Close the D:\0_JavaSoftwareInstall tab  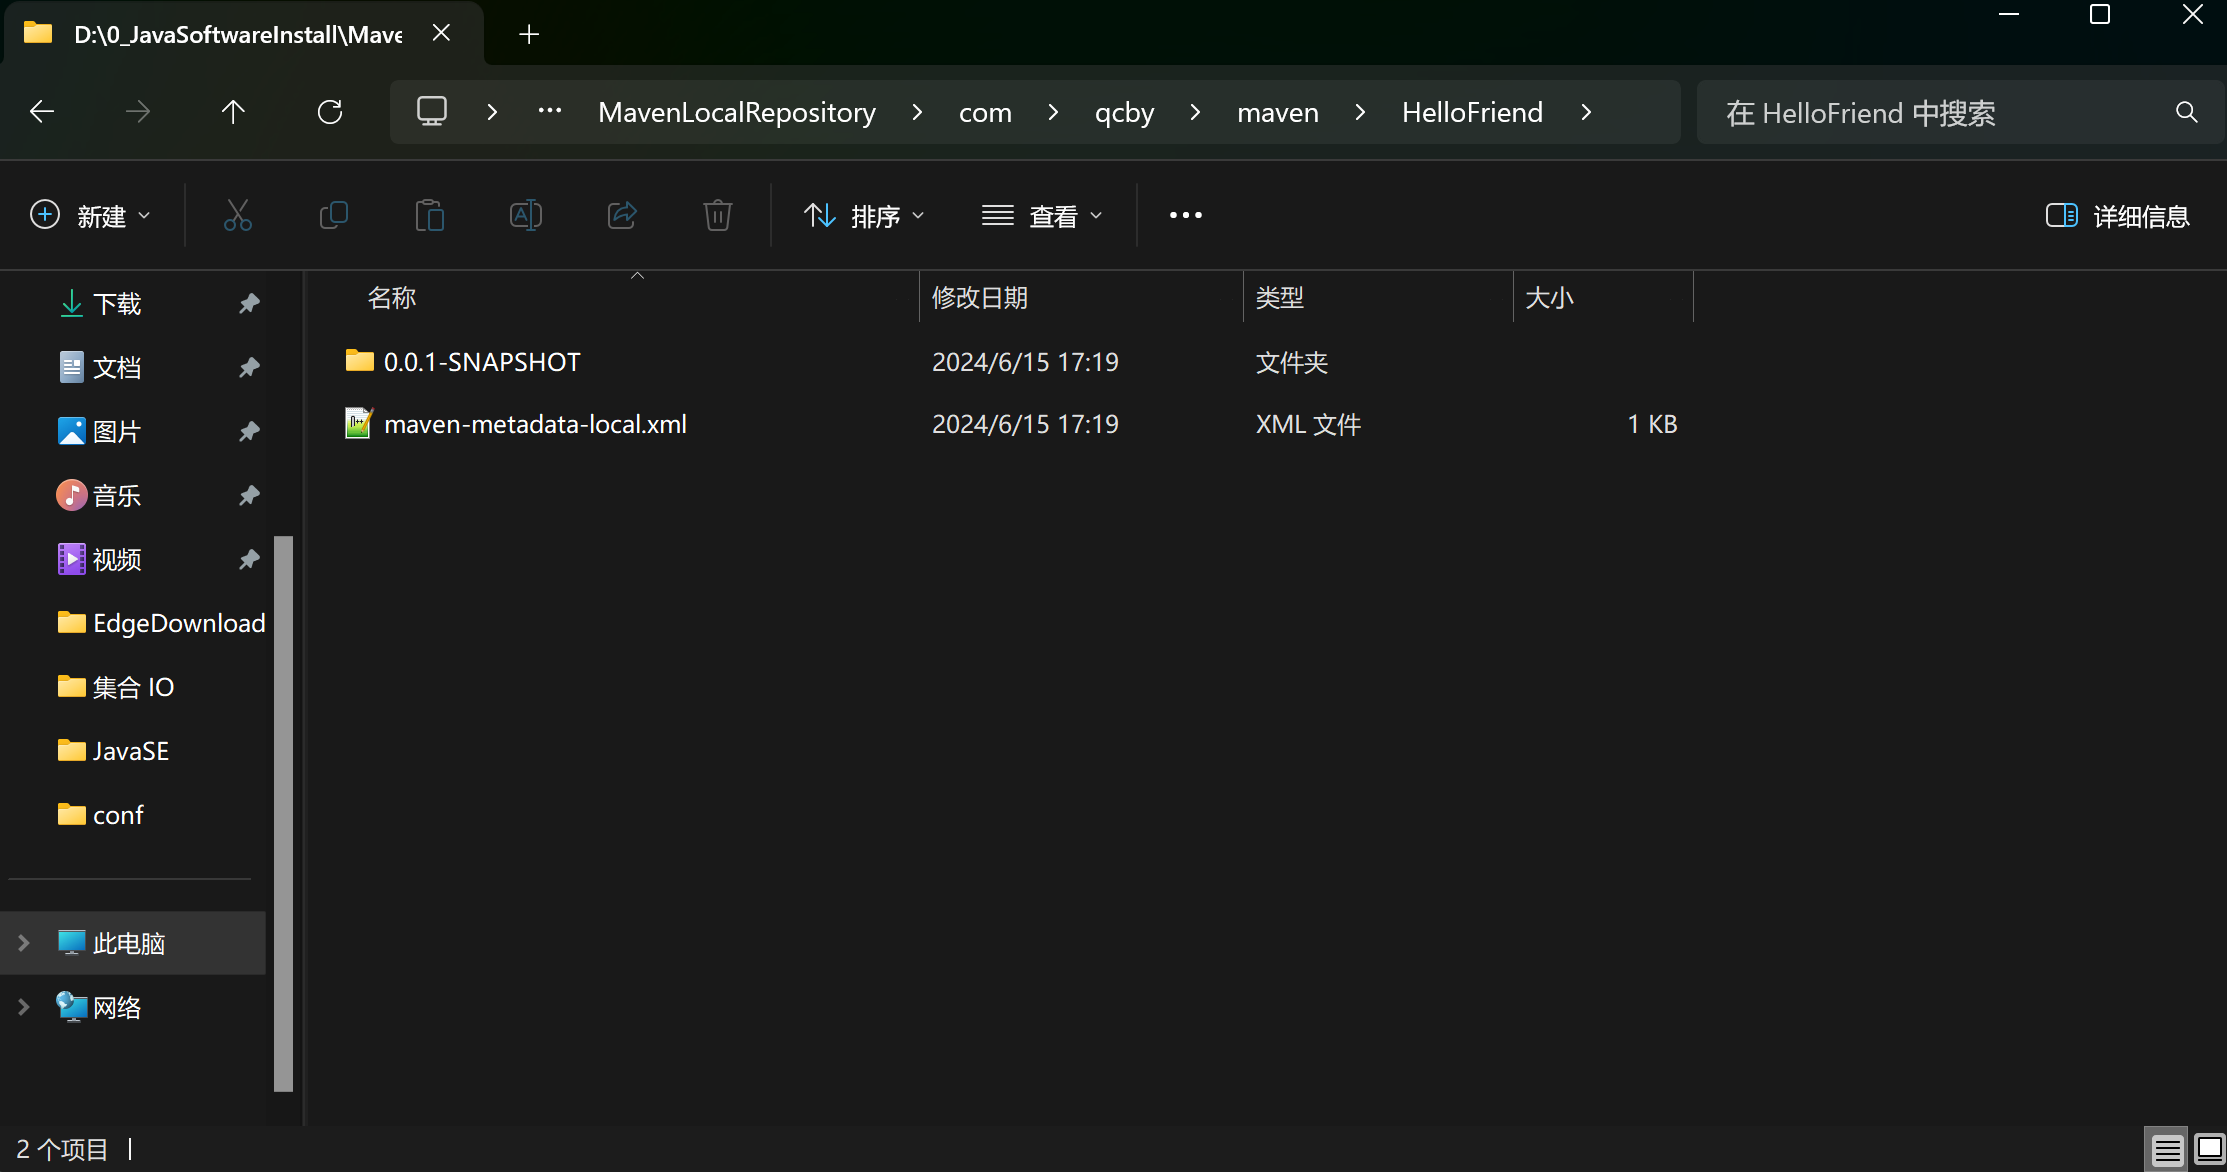coord(441,33)
